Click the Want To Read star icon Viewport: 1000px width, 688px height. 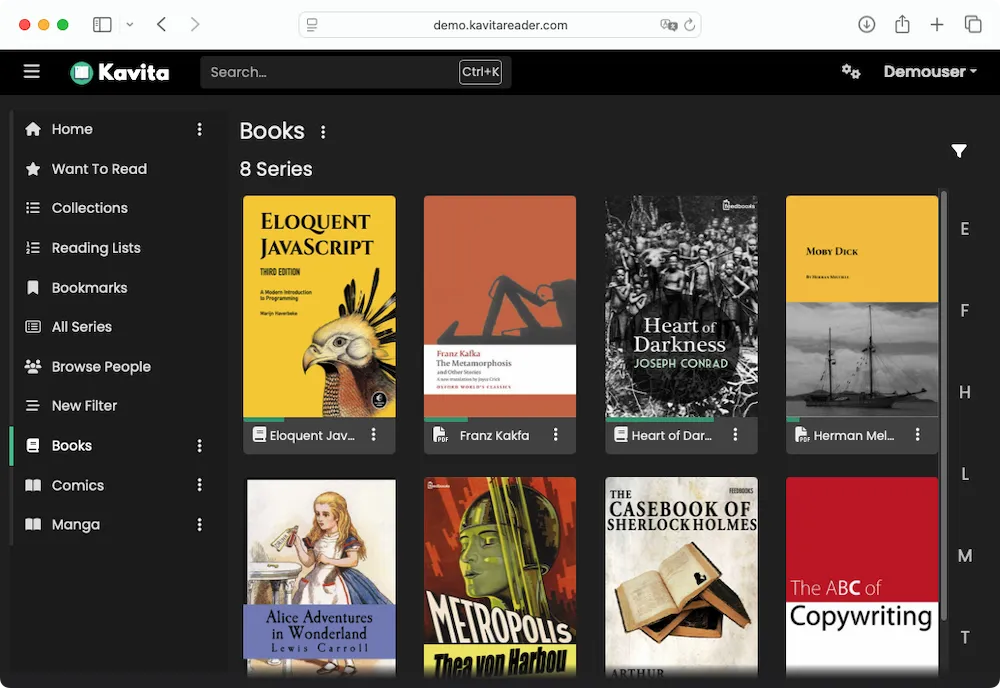tap(33, 169)
